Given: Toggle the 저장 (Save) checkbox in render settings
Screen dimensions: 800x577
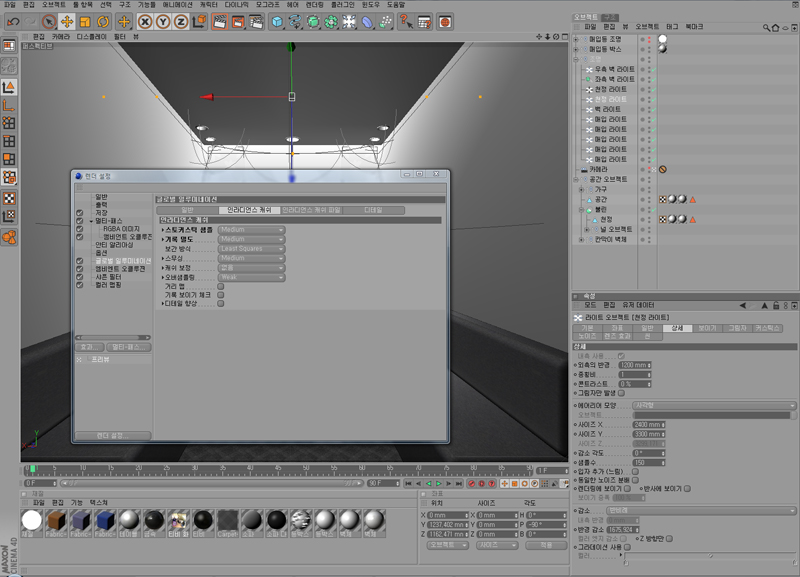Looking at the screenshot, I should point(80,213).
